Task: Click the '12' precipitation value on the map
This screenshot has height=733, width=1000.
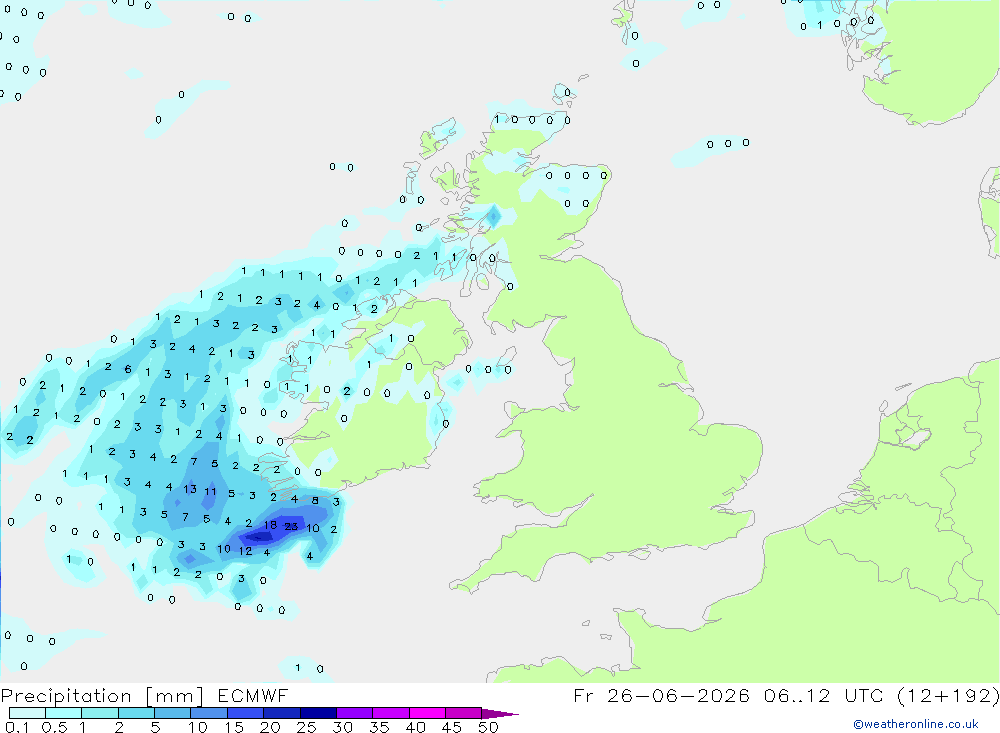Action: tap(246, 551)
